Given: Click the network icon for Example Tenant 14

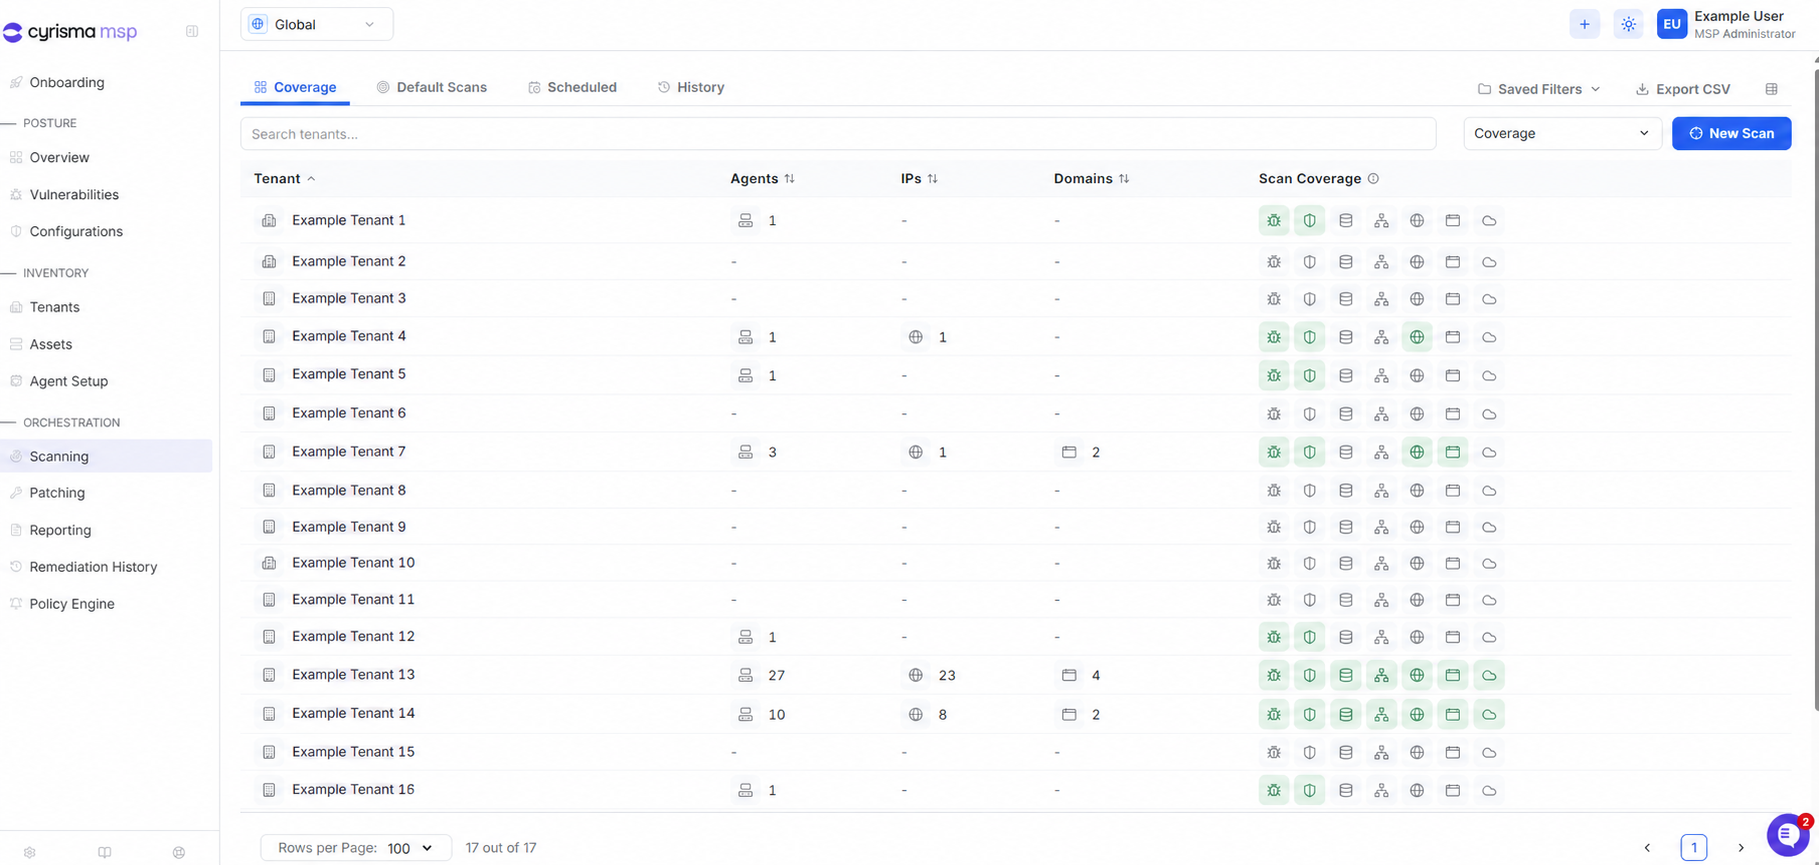Looking at the screenshot, I should tap(1381, 714).
